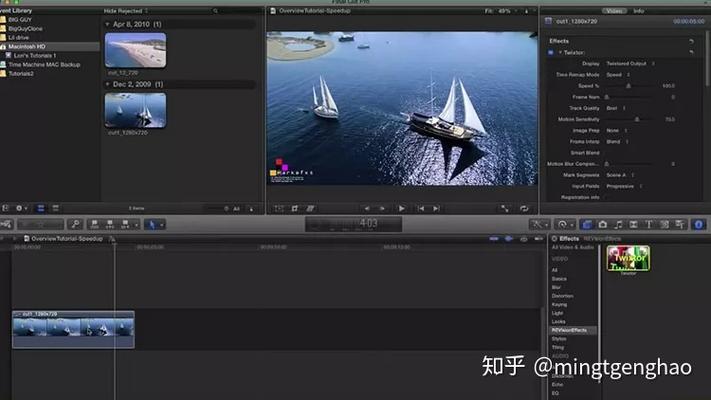Select the Distortion effects category
Viewport: 711px width, 400px height.
pyautogui.click(x=562, y=296)
